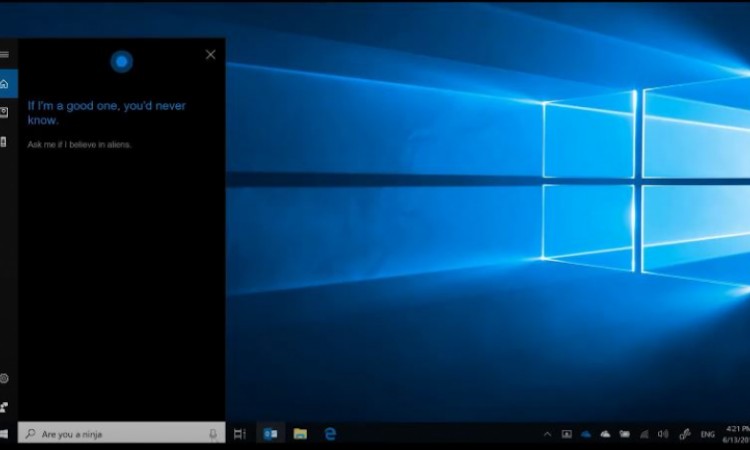Switch input language via ENG indicator
This screenshot has width=750, height=450.
[x=707, y=434]
